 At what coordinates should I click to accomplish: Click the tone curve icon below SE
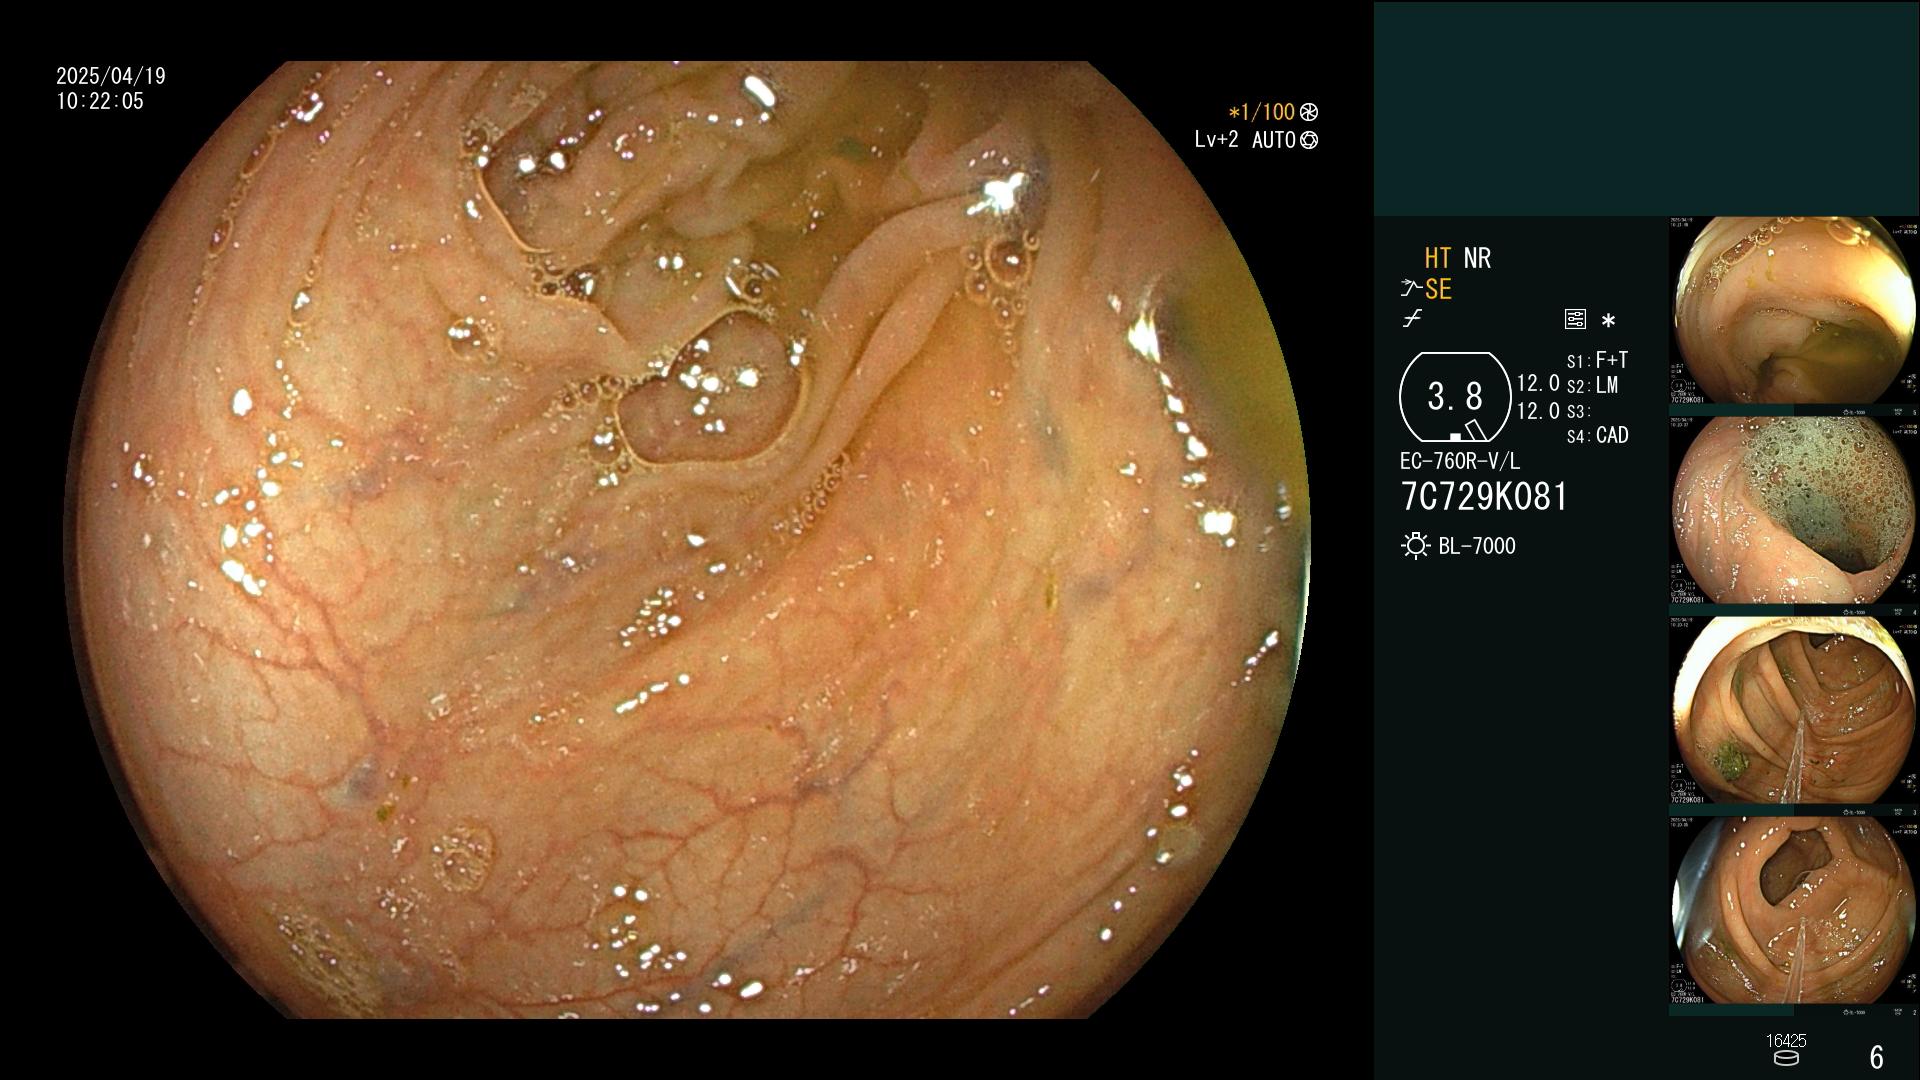1412,319
